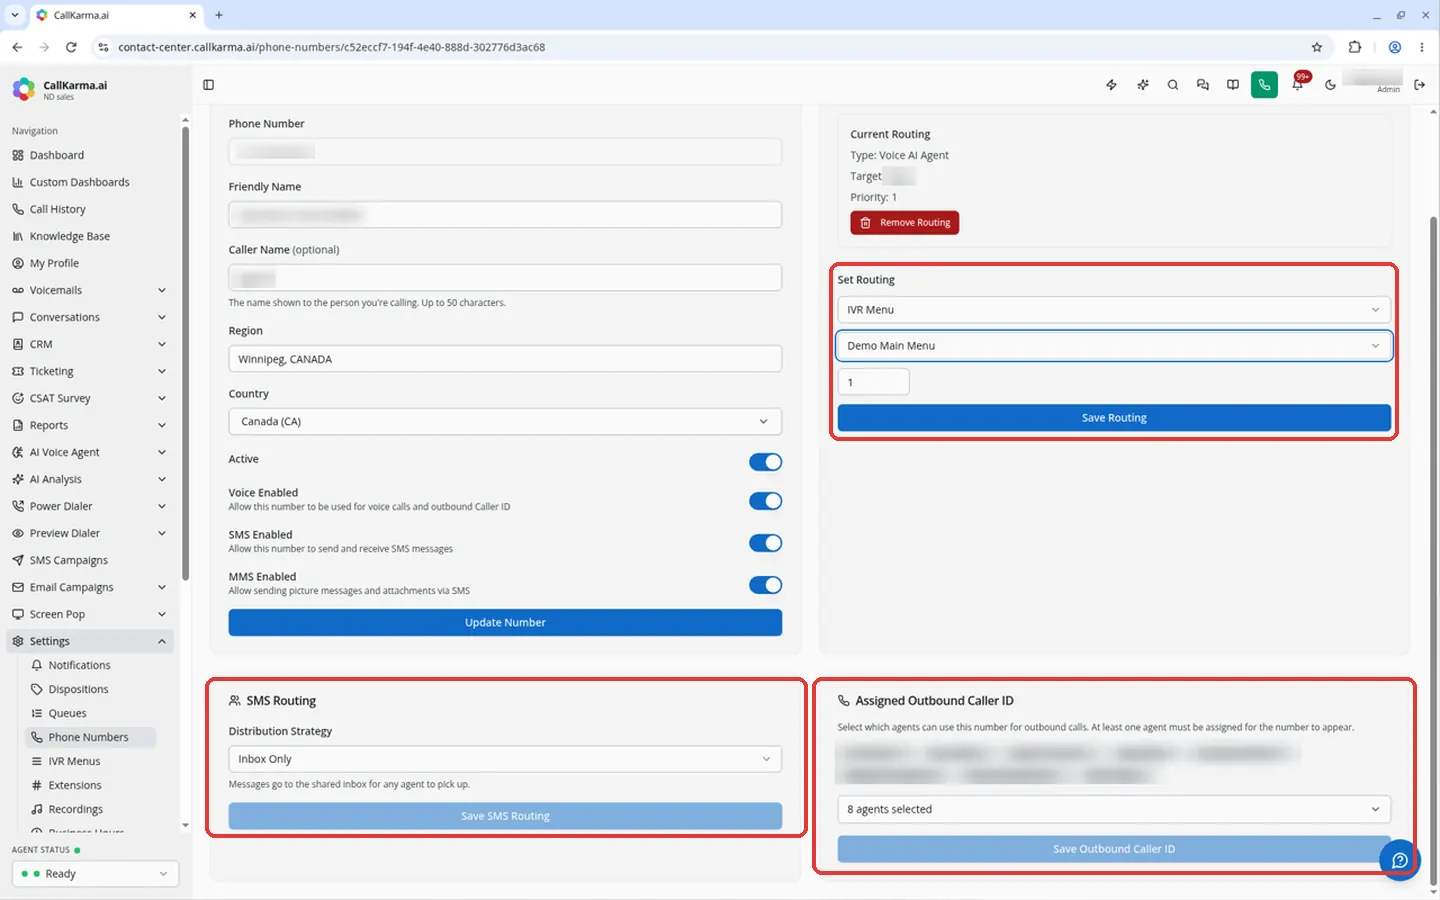Open the browser address bar URL

pos(331,47)
